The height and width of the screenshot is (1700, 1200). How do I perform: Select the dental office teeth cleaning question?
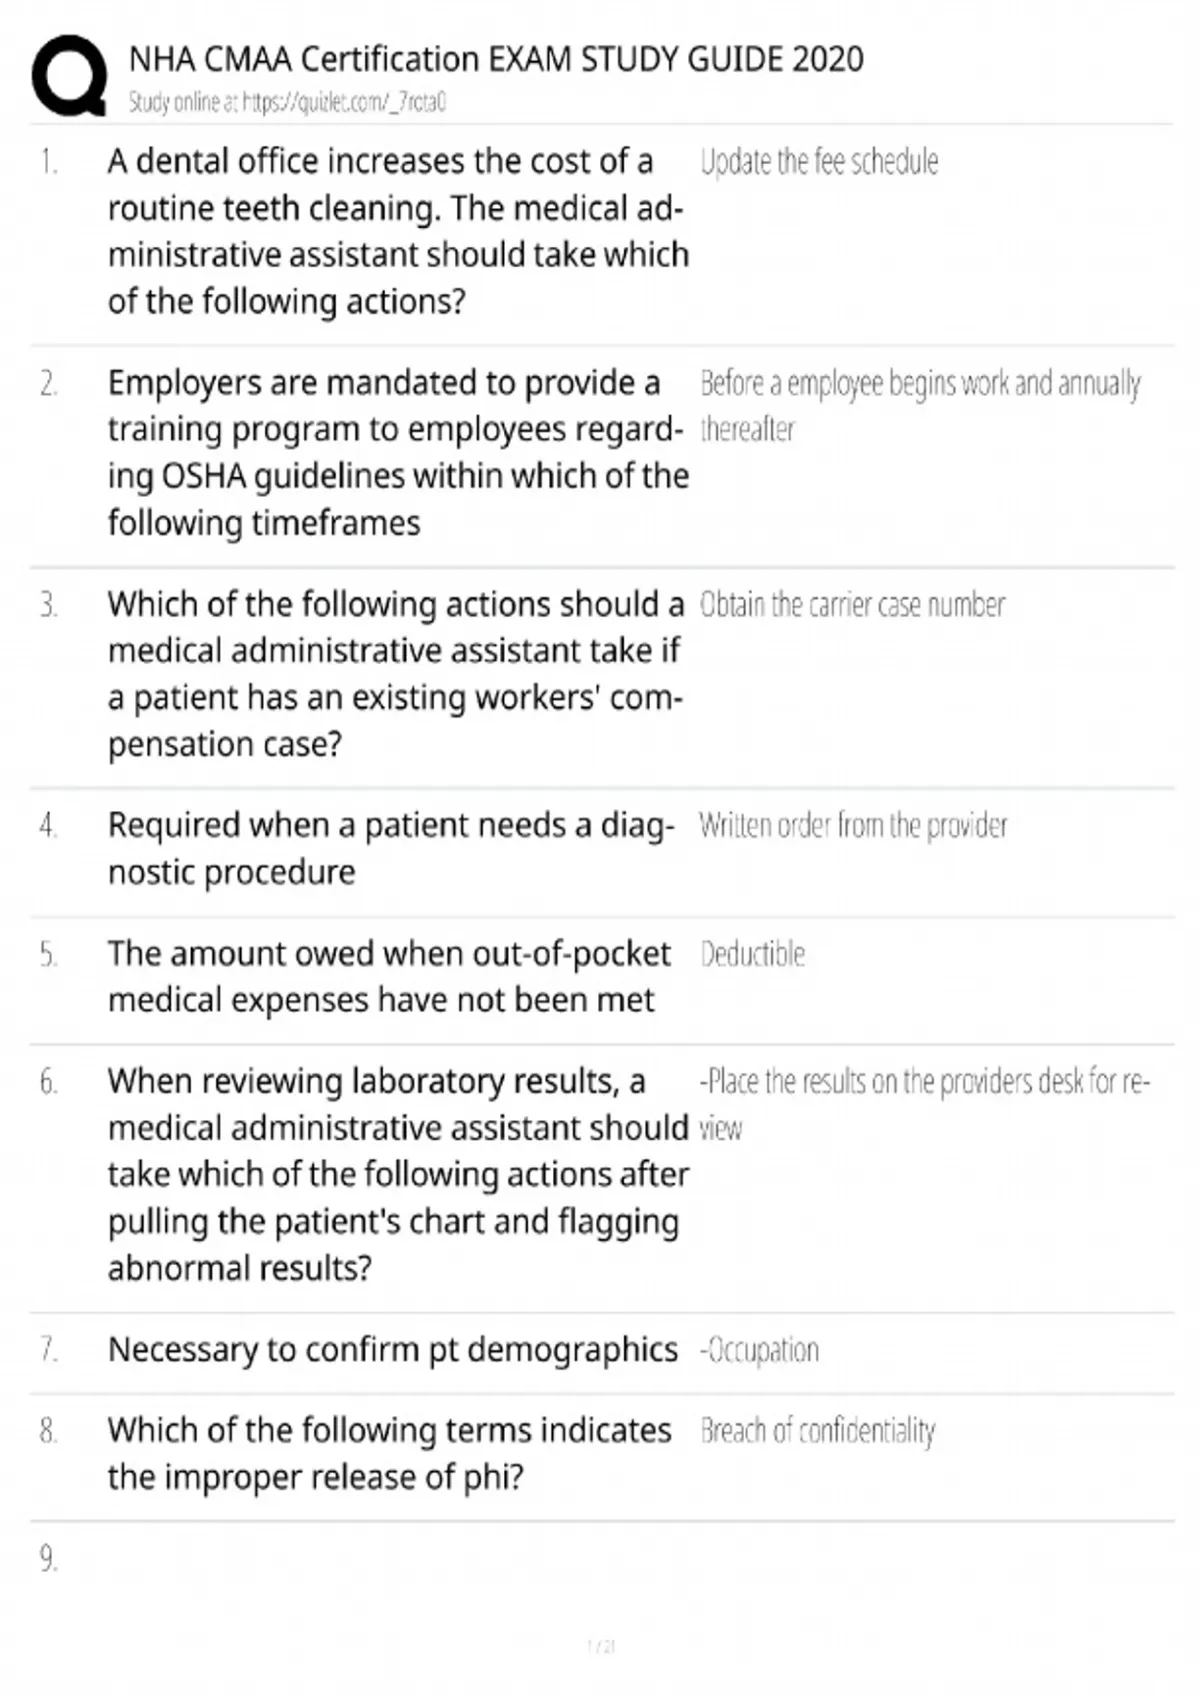(x=397, y=231)
